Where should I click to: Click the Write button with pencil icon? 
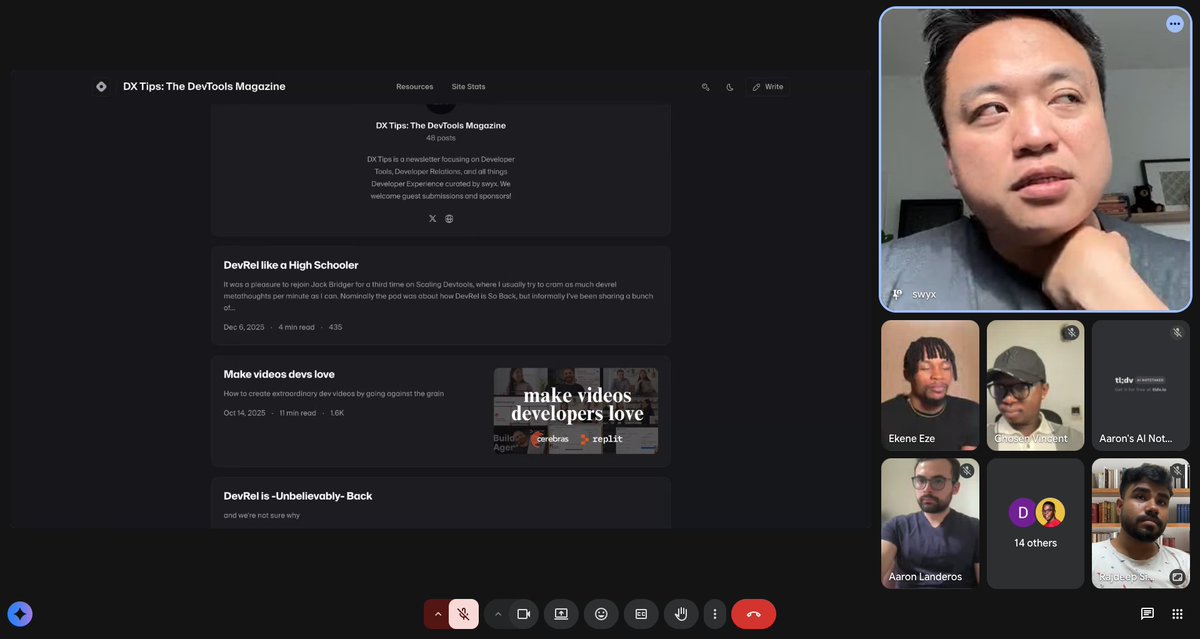(767, 87)
